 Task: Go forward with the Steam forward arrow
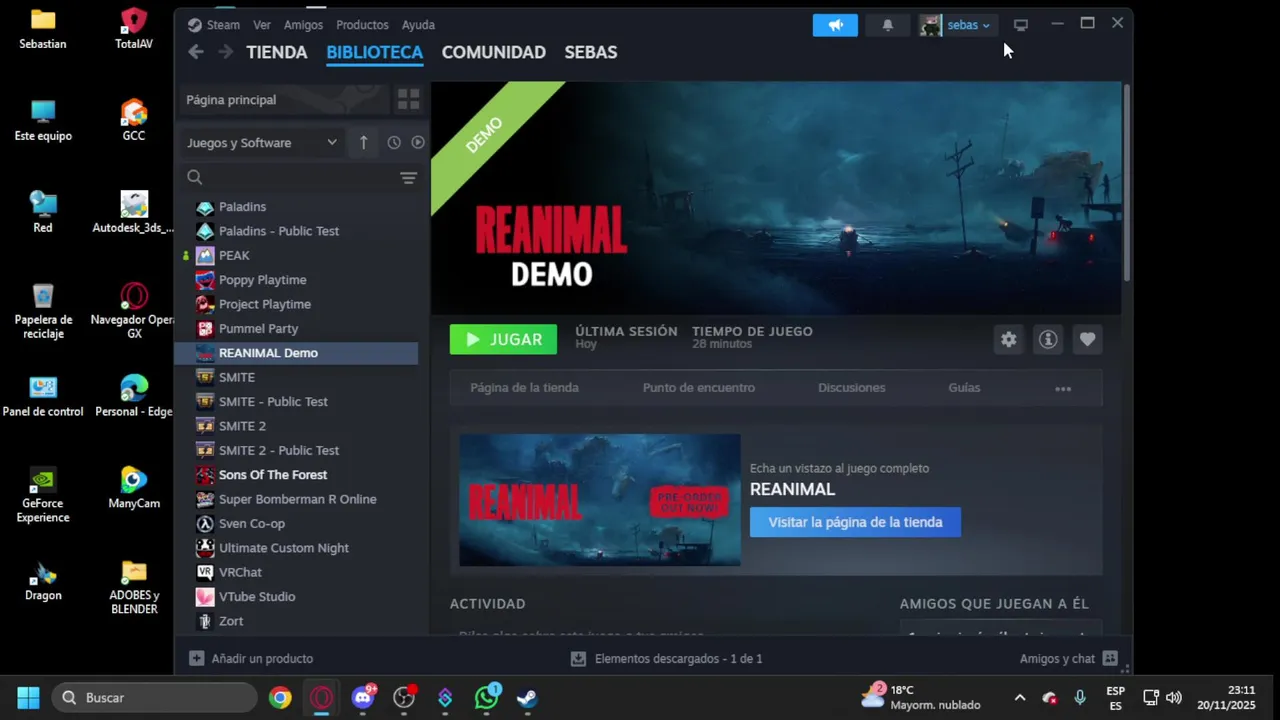tap(226, 52)
